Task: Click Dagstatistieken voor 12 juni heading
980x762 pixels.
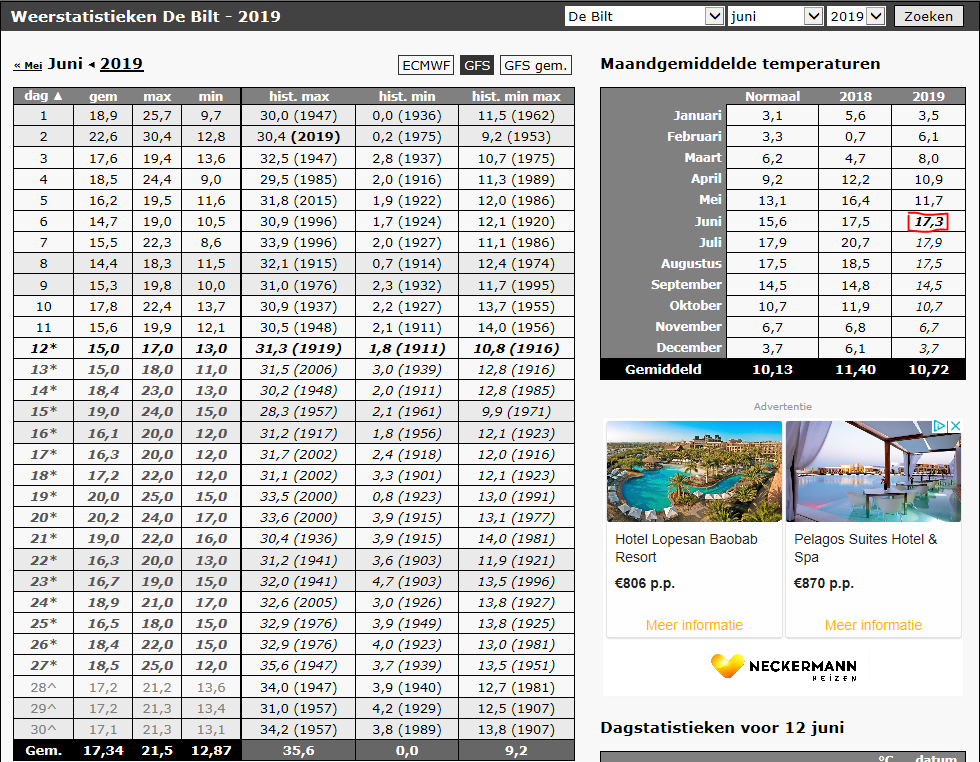Action: click(722, 728)
